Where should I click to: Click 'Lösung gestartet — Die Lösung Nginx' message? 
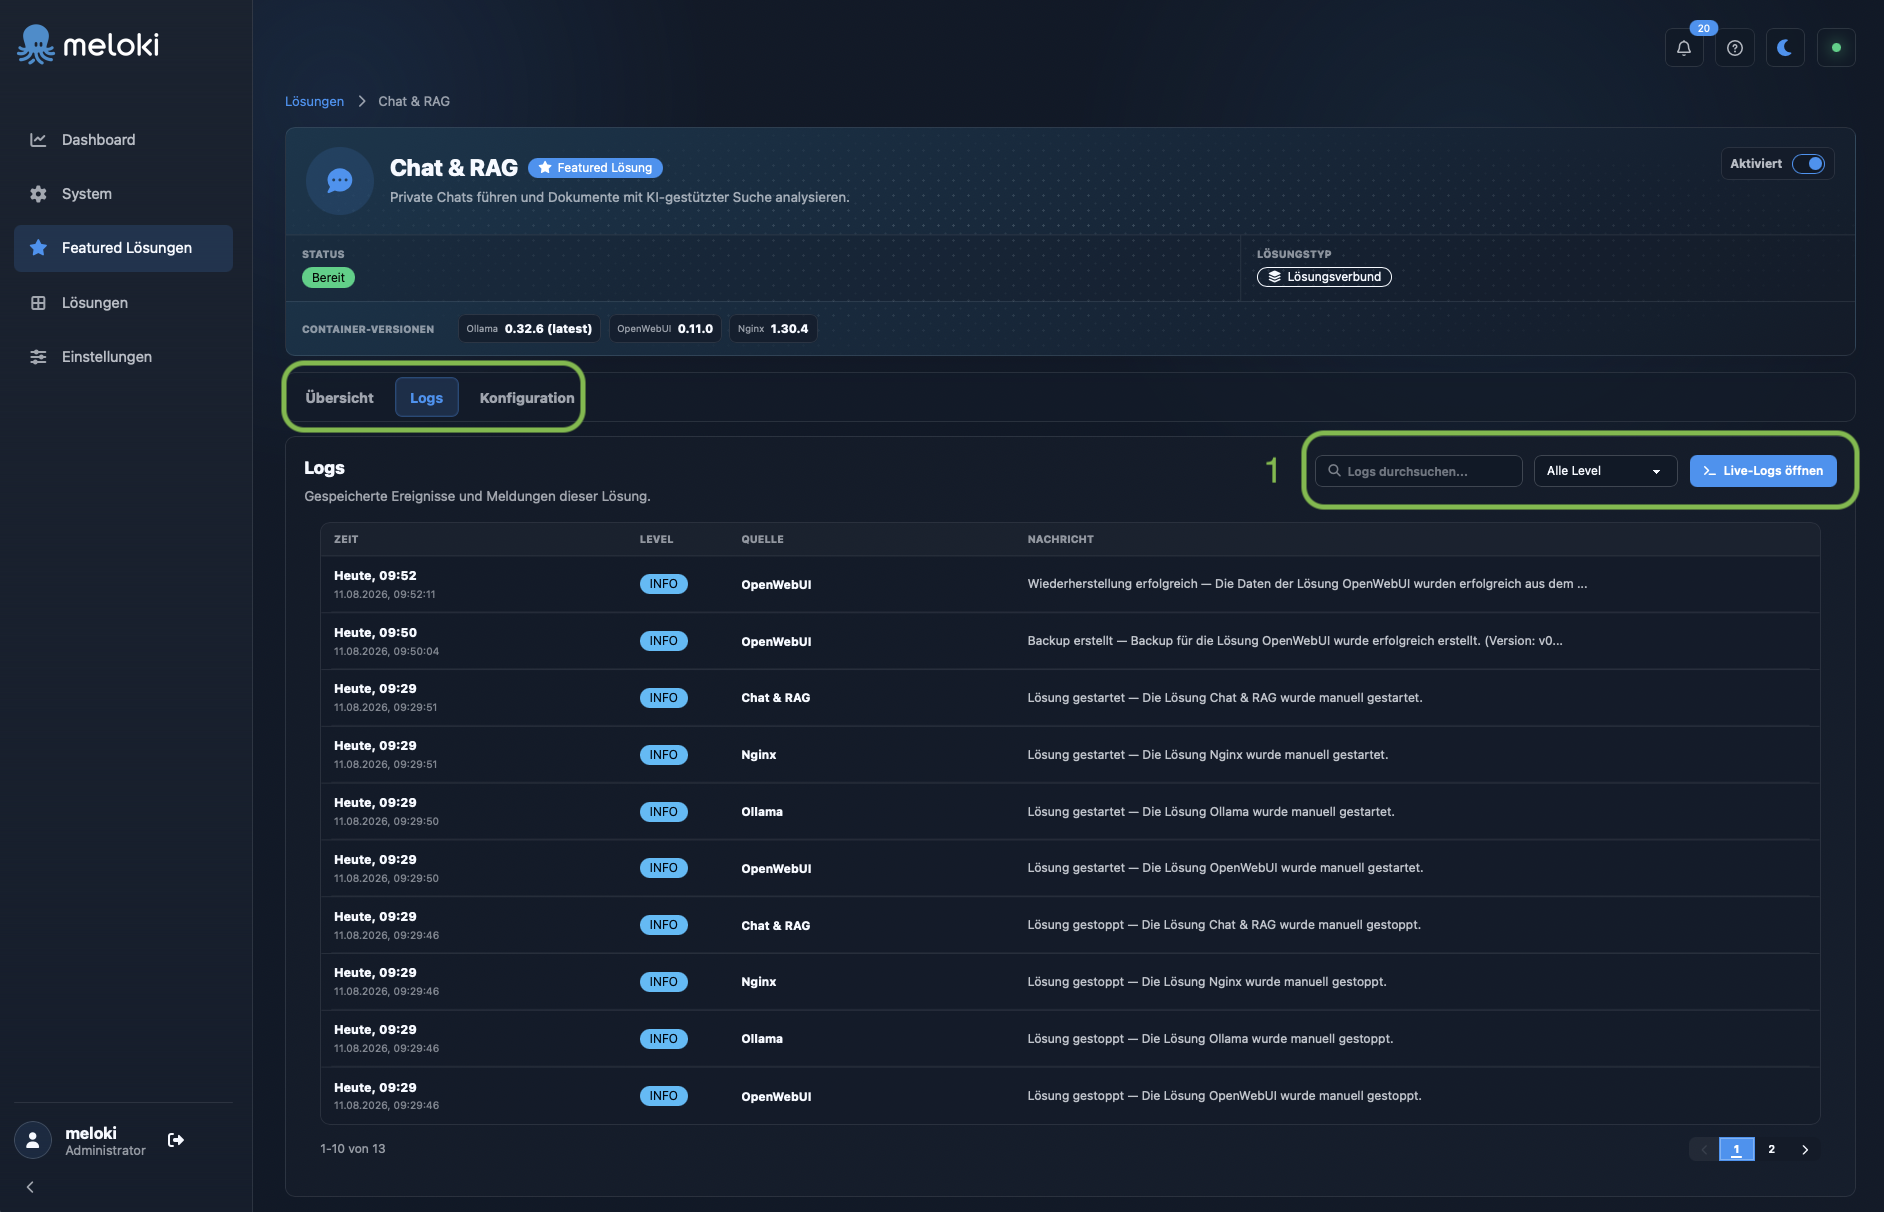[x=1208, y=755]
